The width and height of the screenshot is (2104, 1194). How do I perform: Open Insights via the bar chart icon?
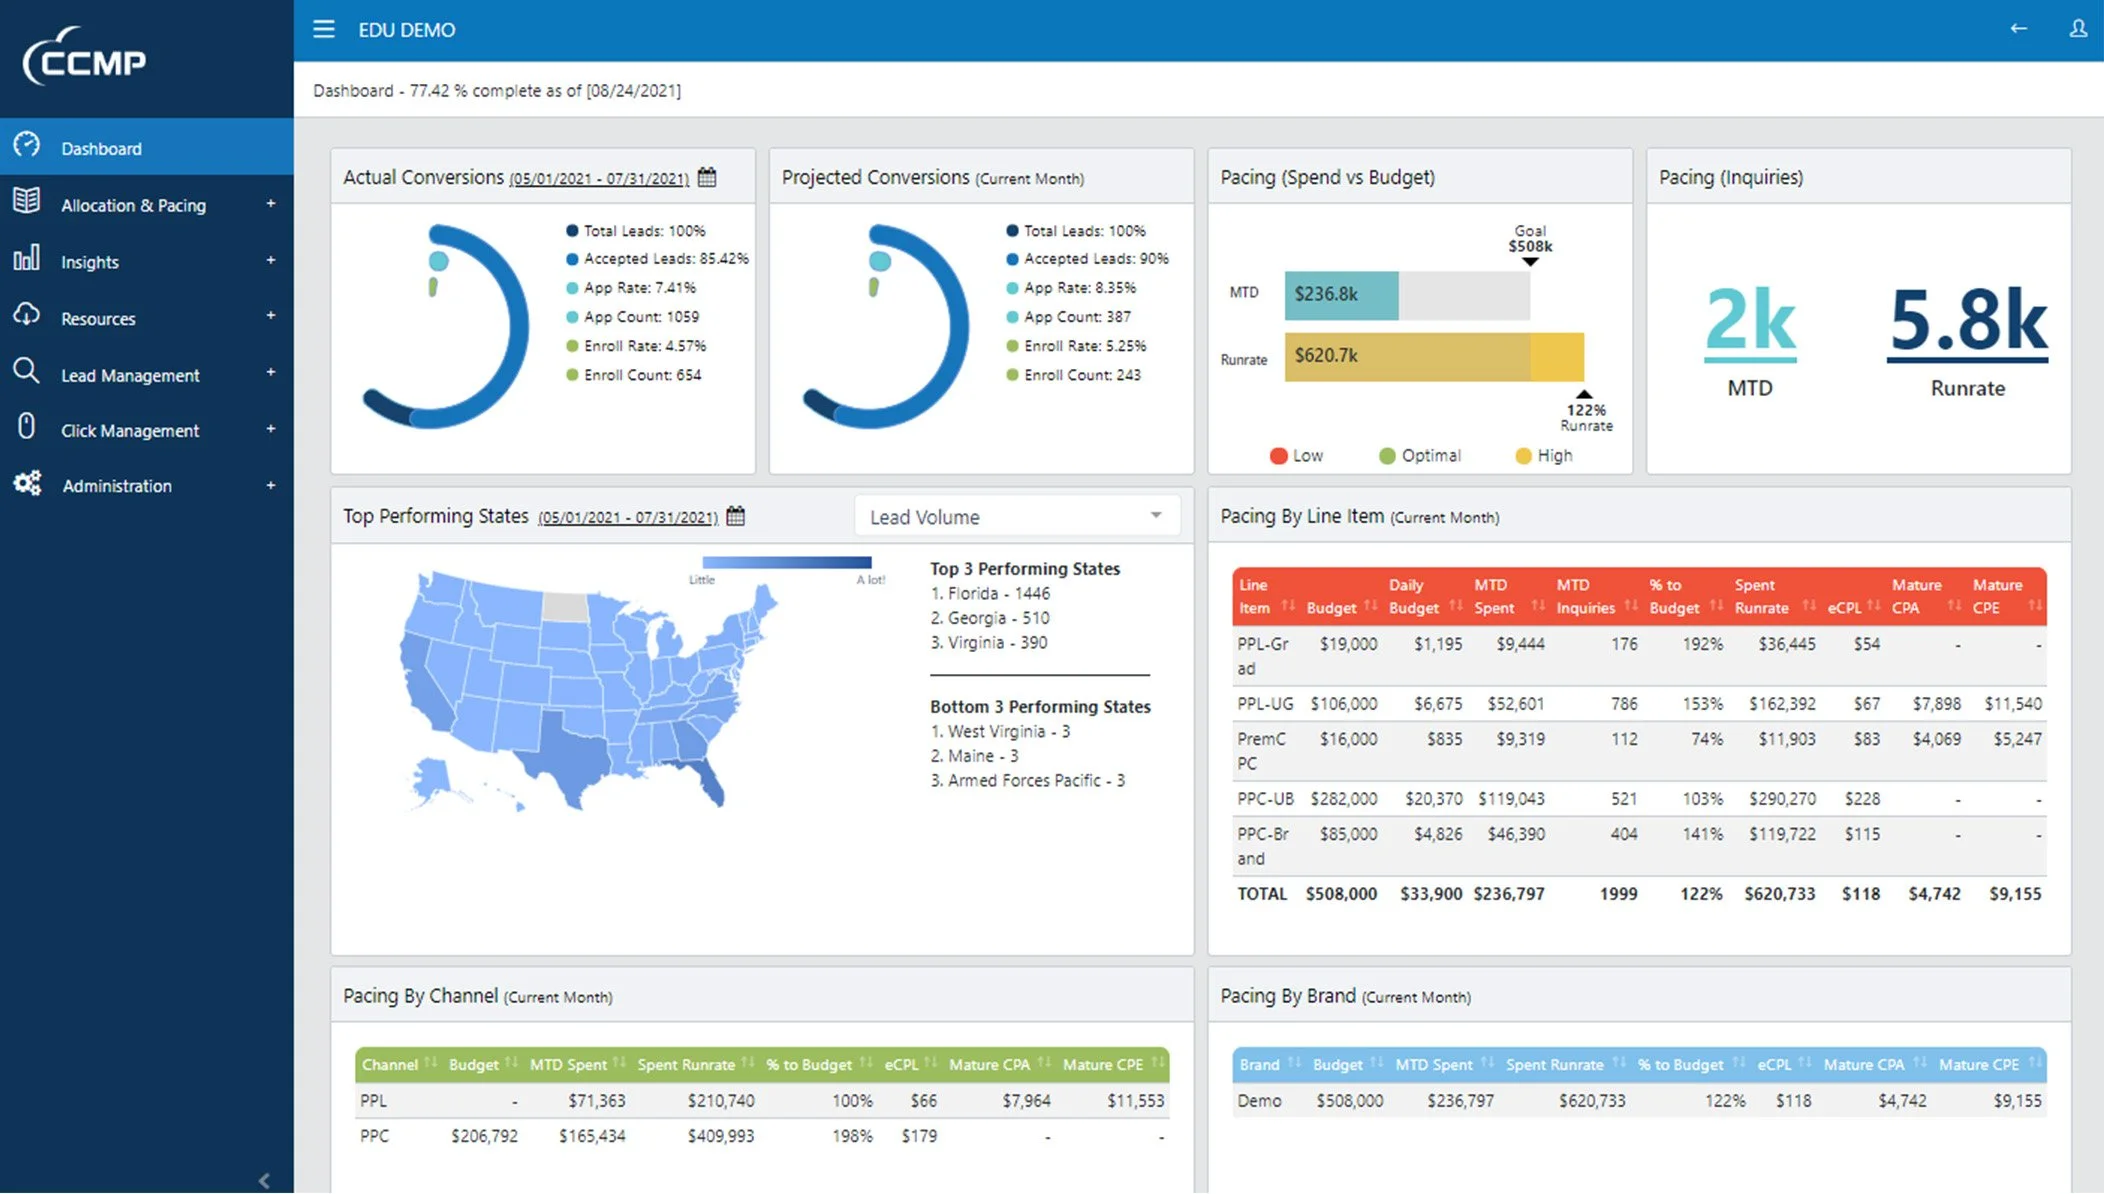tap(27, 261)
